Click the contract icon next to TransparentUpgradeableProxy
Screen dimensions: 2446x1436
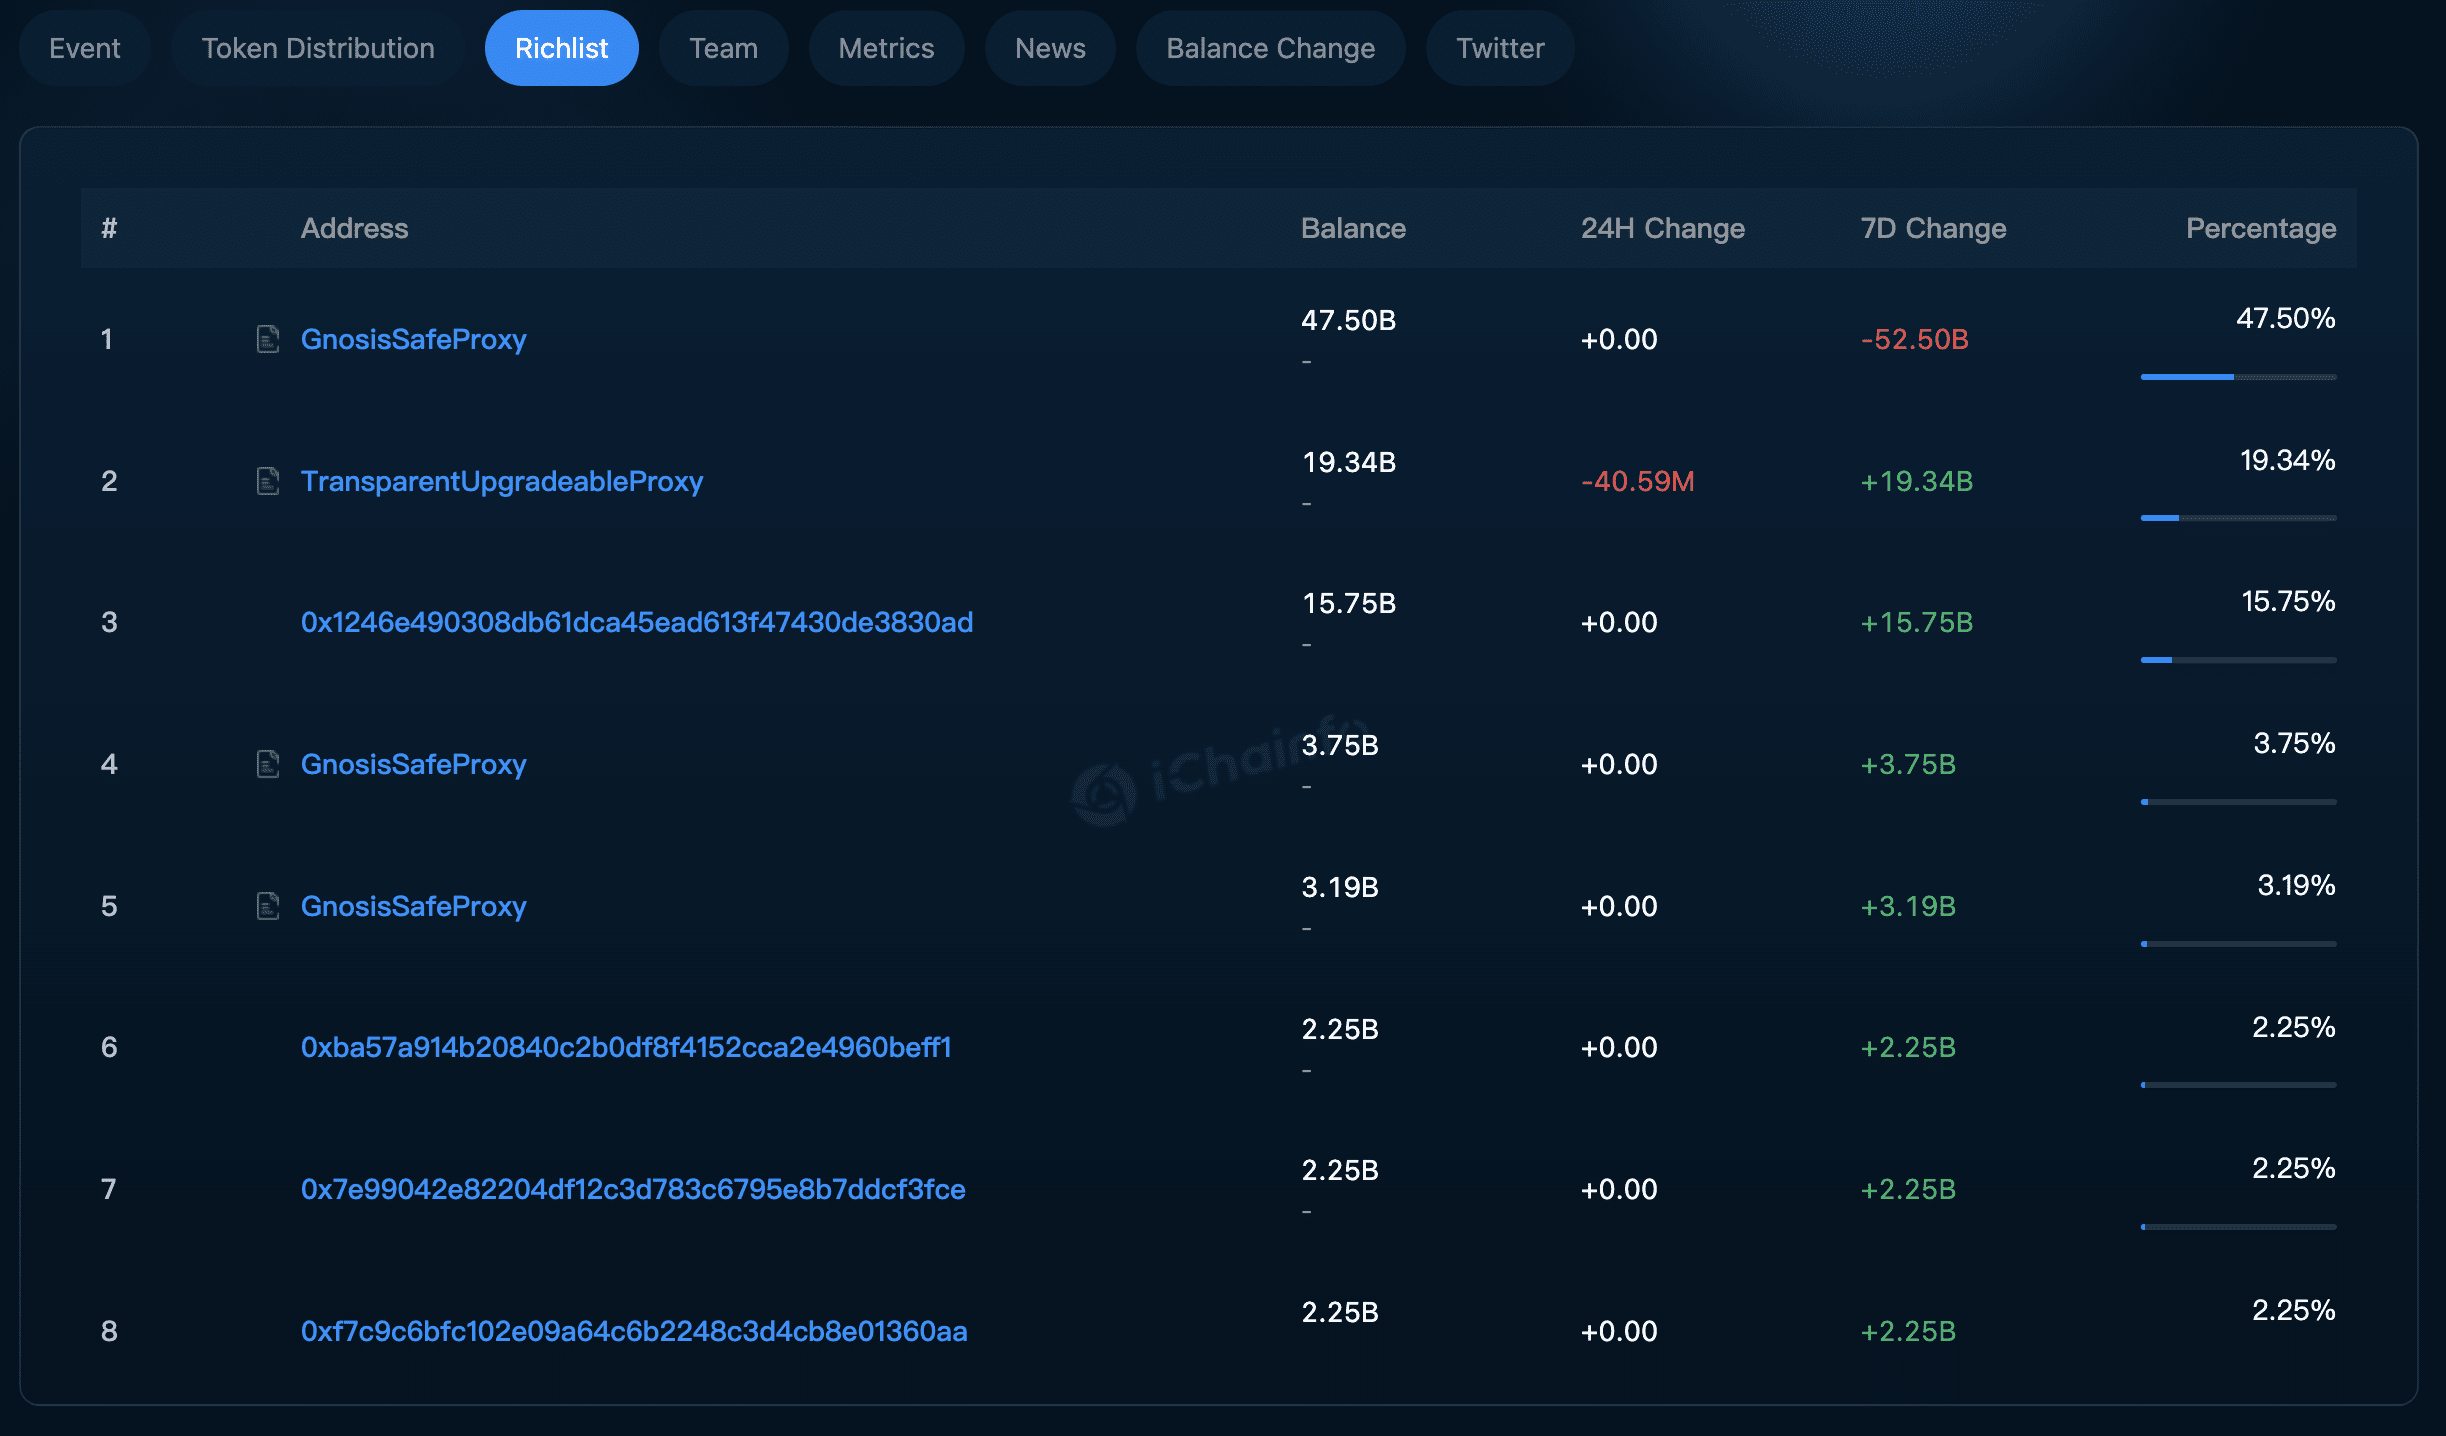click(x=267, y=480)
